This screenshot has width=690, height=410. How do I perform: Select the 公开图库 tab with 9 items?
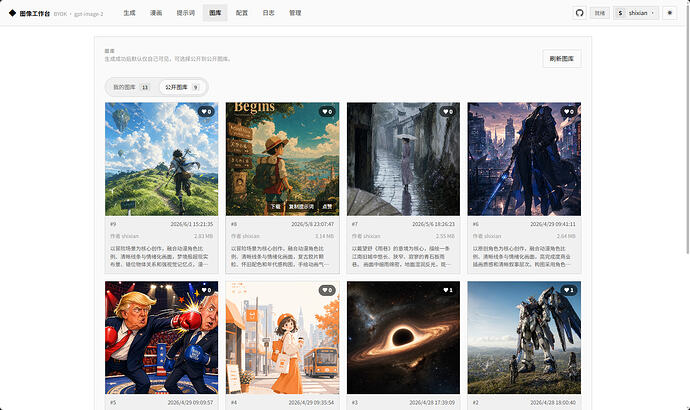click(x=182, y=87)
